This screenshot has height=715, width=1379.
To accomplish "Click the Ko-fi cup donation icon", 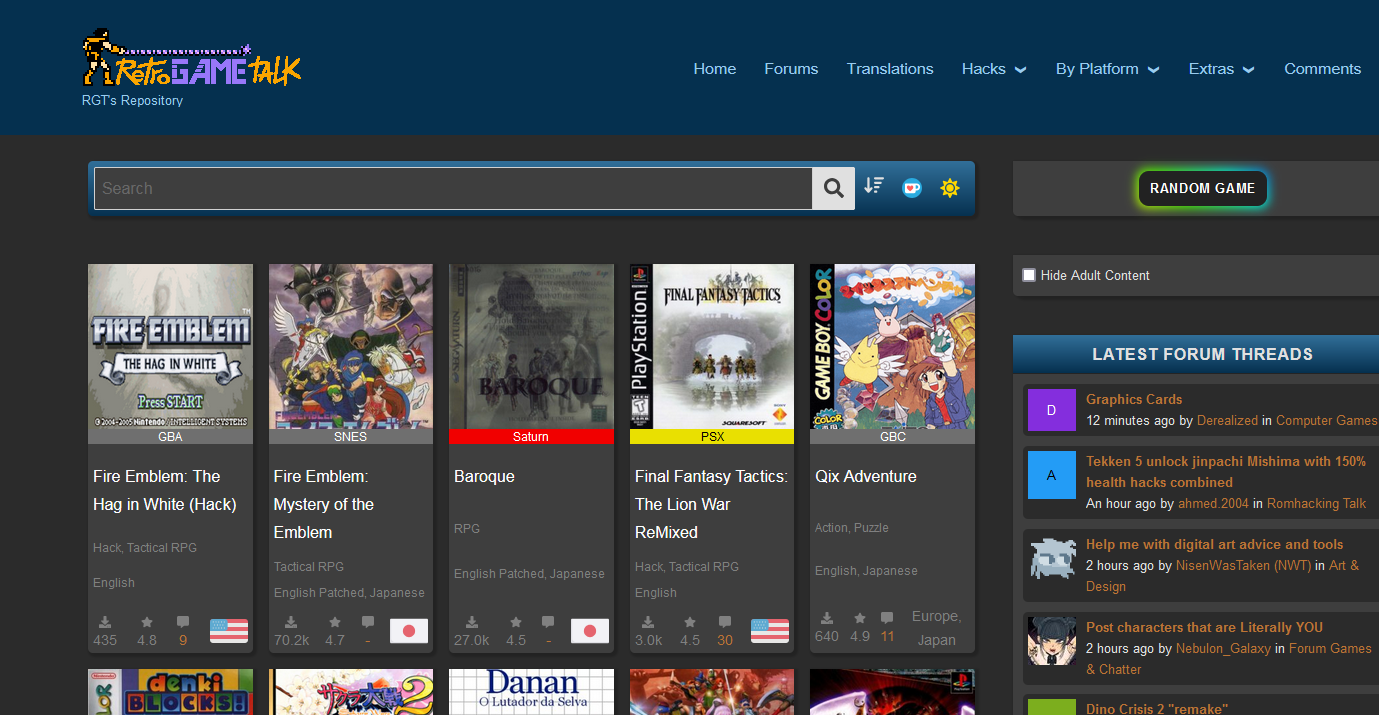I will point(912,187).
